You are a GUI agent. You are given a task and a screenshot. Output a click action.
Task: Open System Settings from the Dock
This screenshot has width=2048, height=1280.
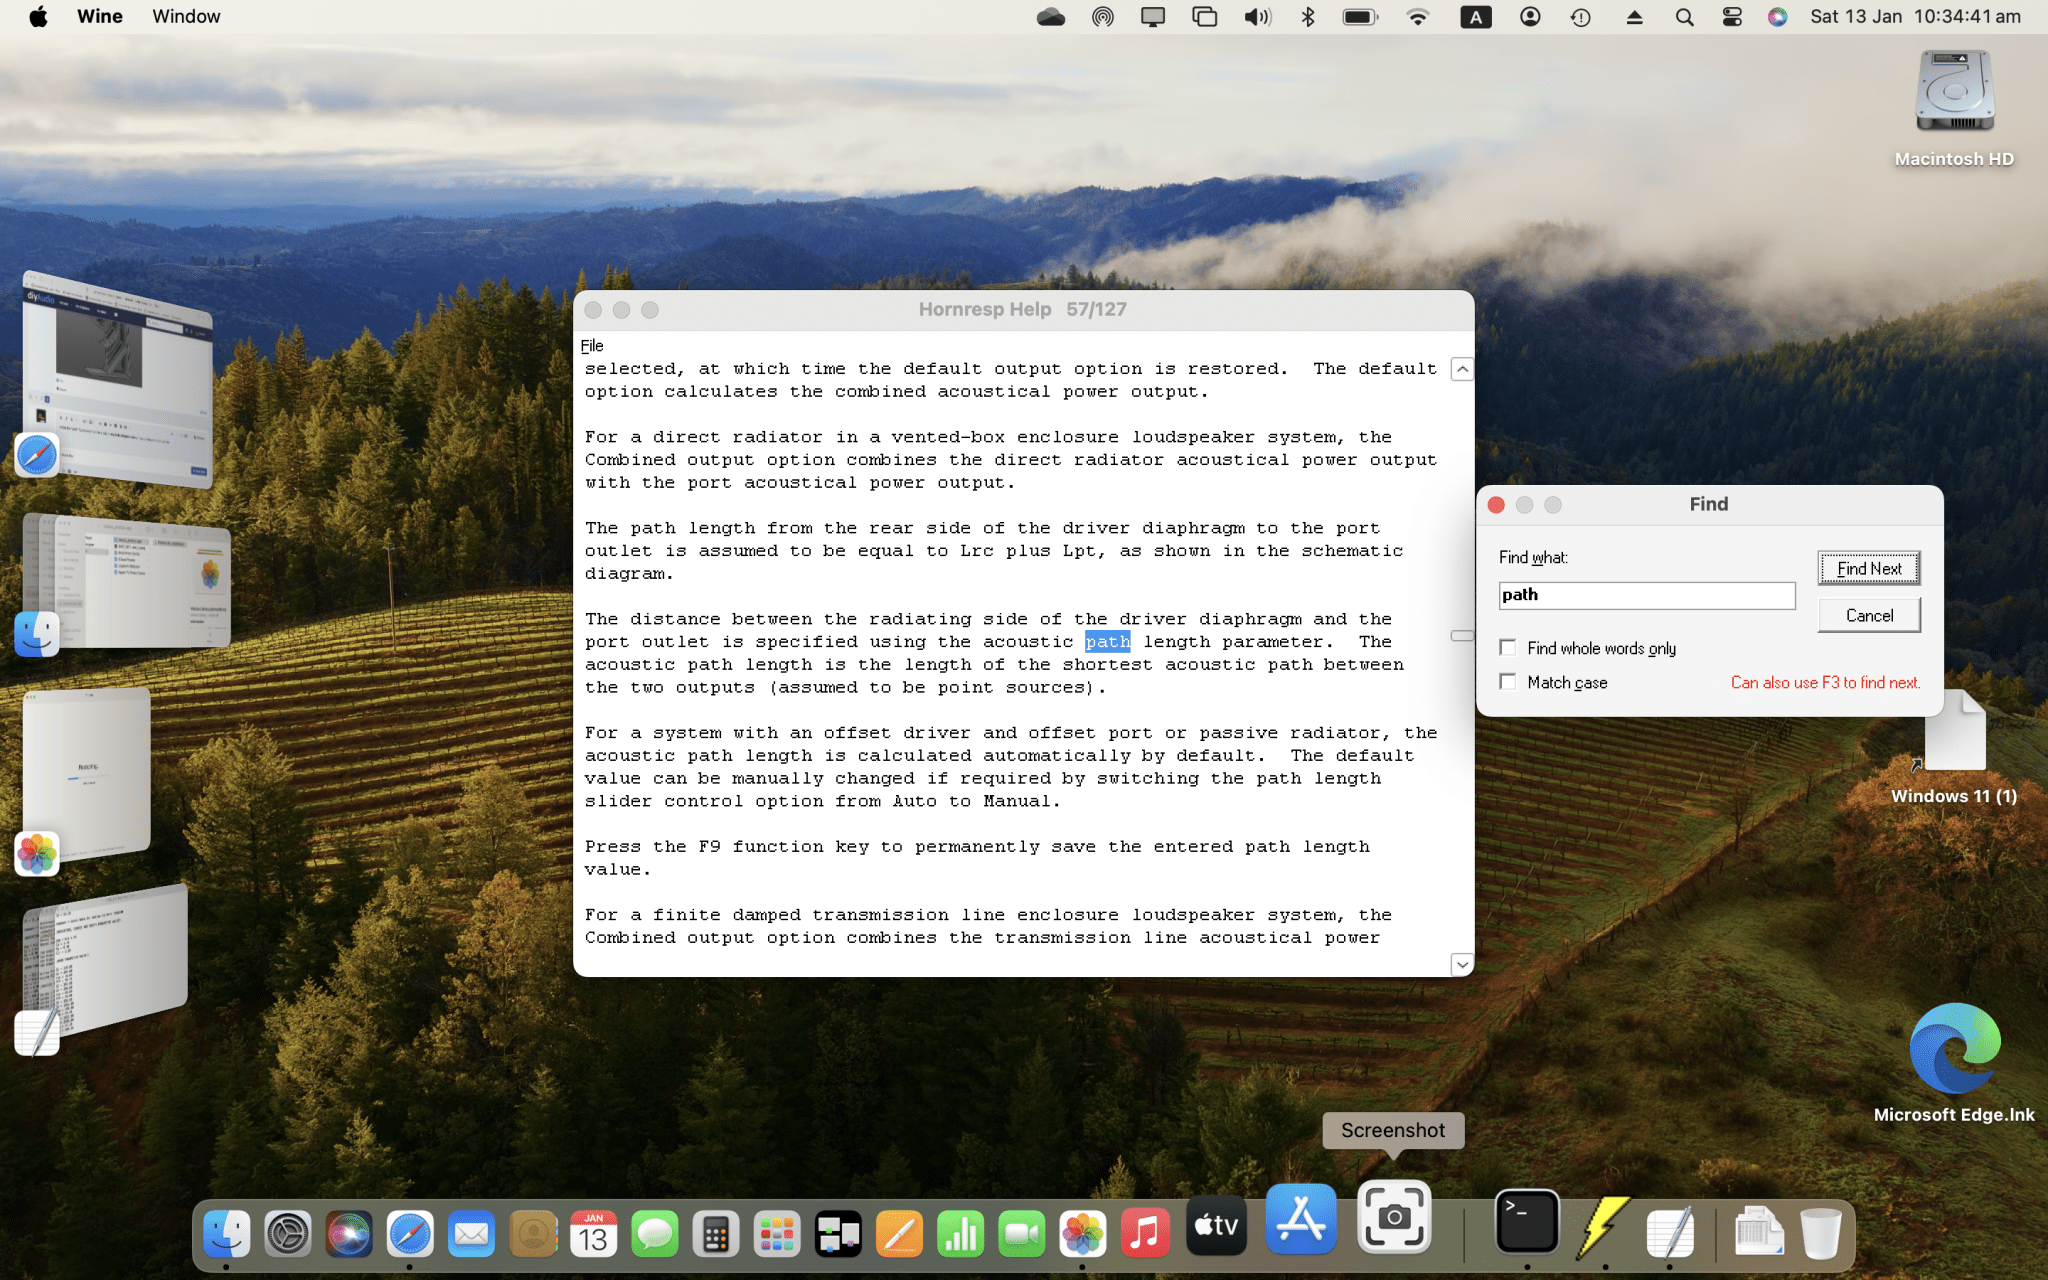(288, 1235)
